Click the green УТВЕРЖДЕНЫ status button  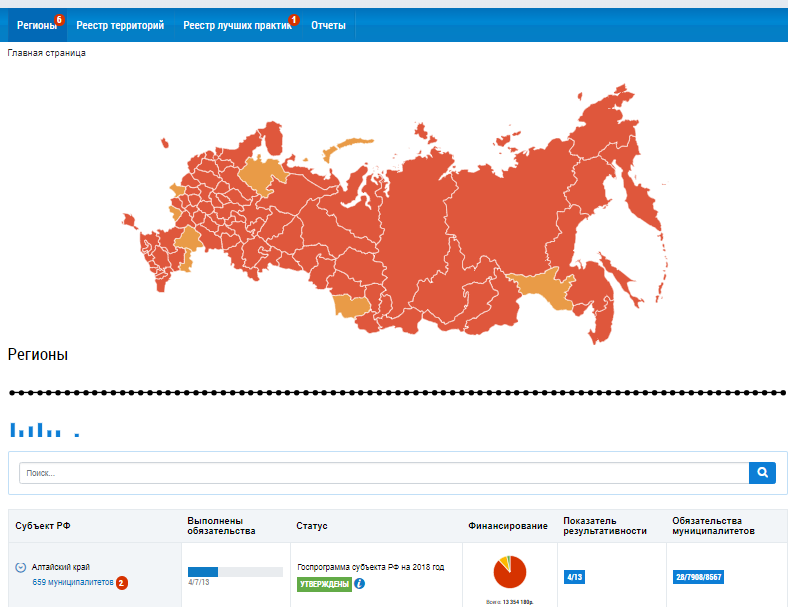click(x=324, y=584)
